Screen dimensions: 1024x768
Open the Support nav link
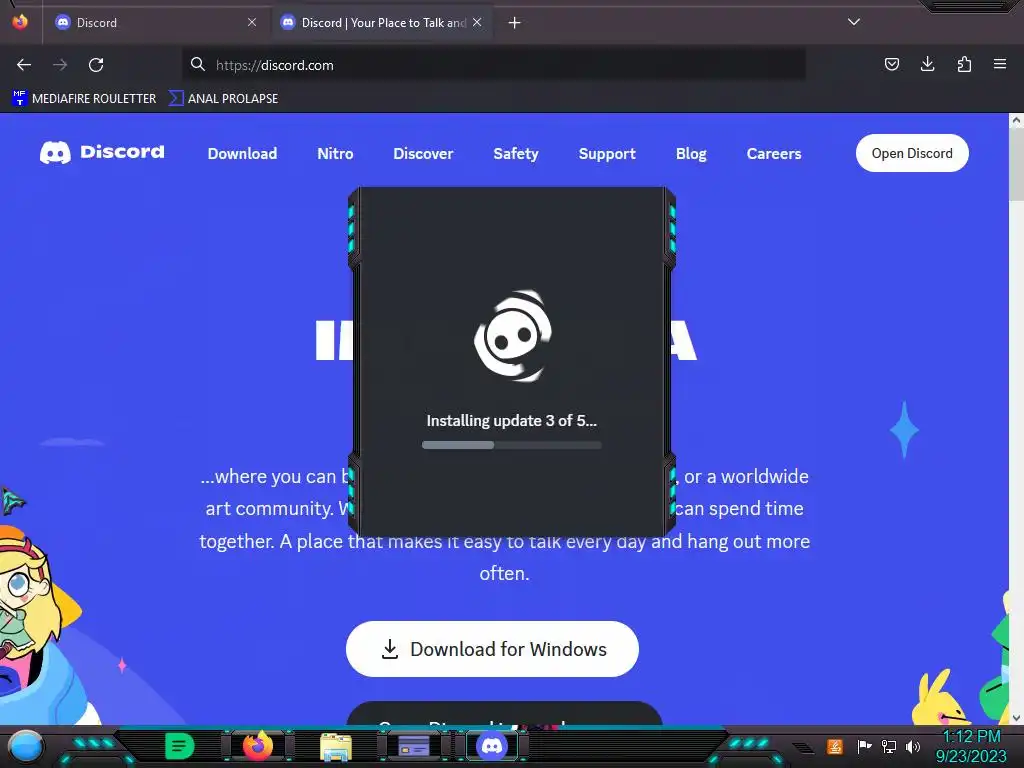[x=607, y=153]
